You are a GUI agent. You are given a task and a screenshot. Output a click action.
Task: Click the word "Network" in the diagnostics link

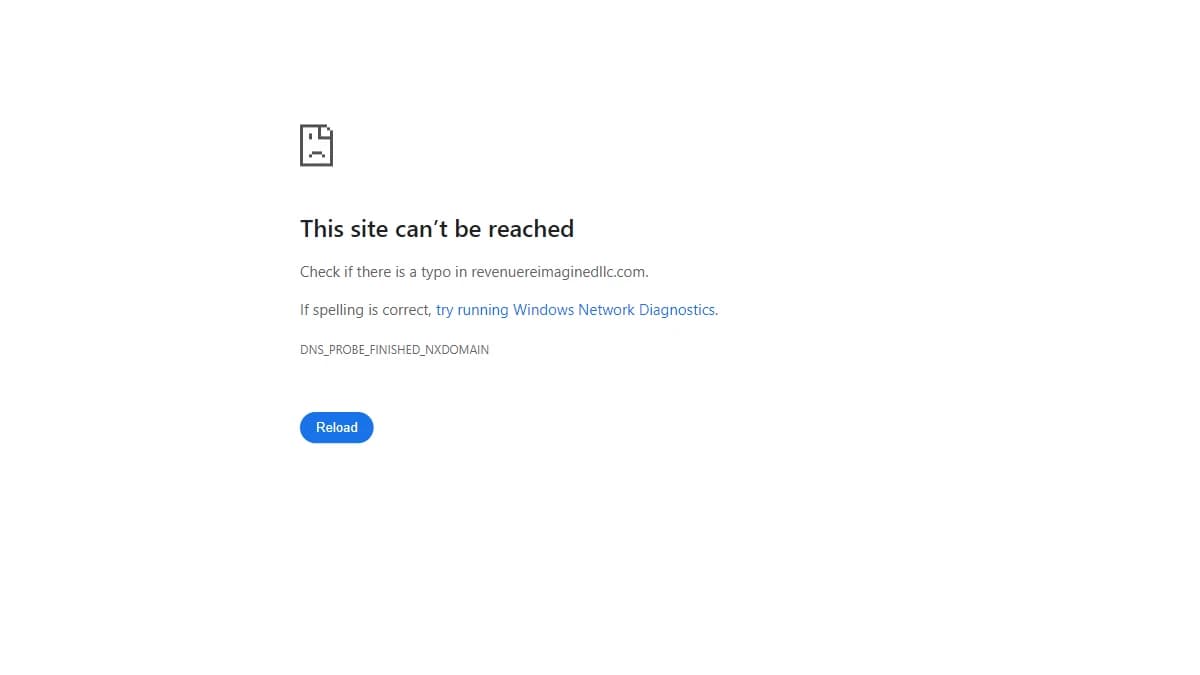607,310
